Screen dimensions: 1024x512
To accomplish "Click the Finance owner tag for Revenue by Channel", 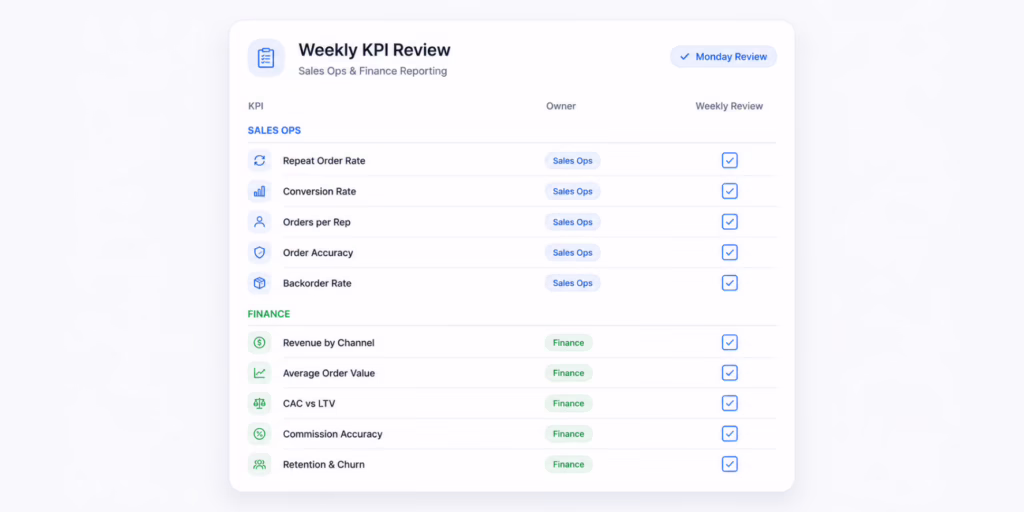I will [569, 342].
